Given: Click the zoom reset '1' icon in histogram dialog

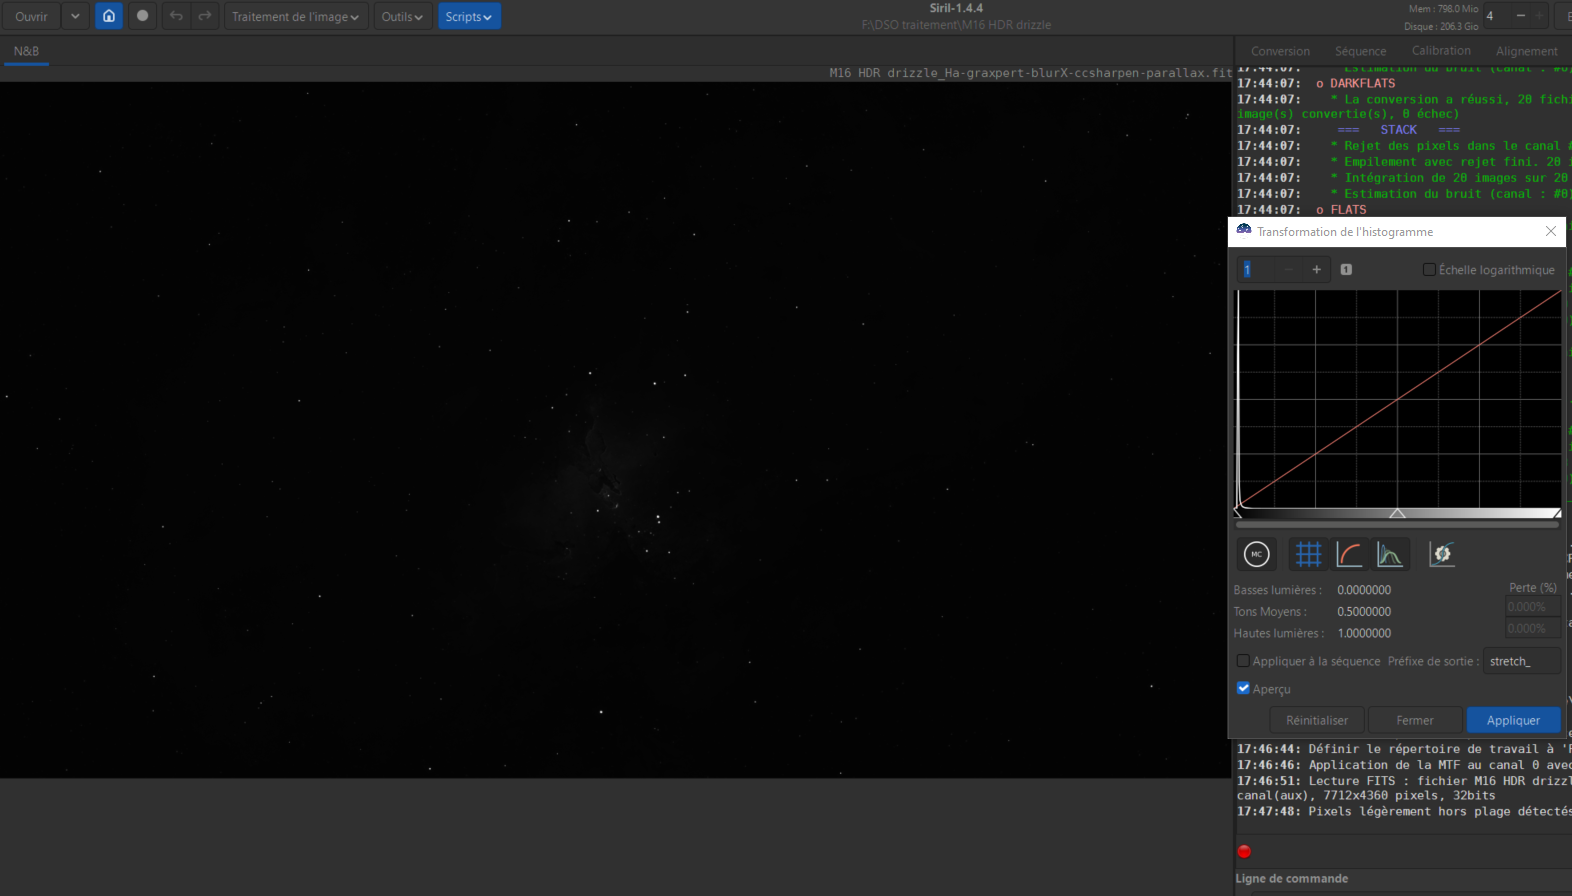Looking at the screenshot, I should coord(1346,269).
